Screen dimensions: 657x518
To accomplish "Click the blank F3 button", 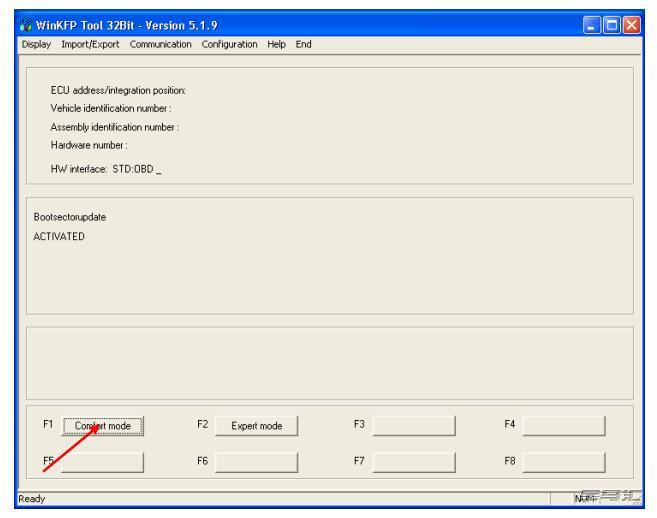I will coord(414,426).
